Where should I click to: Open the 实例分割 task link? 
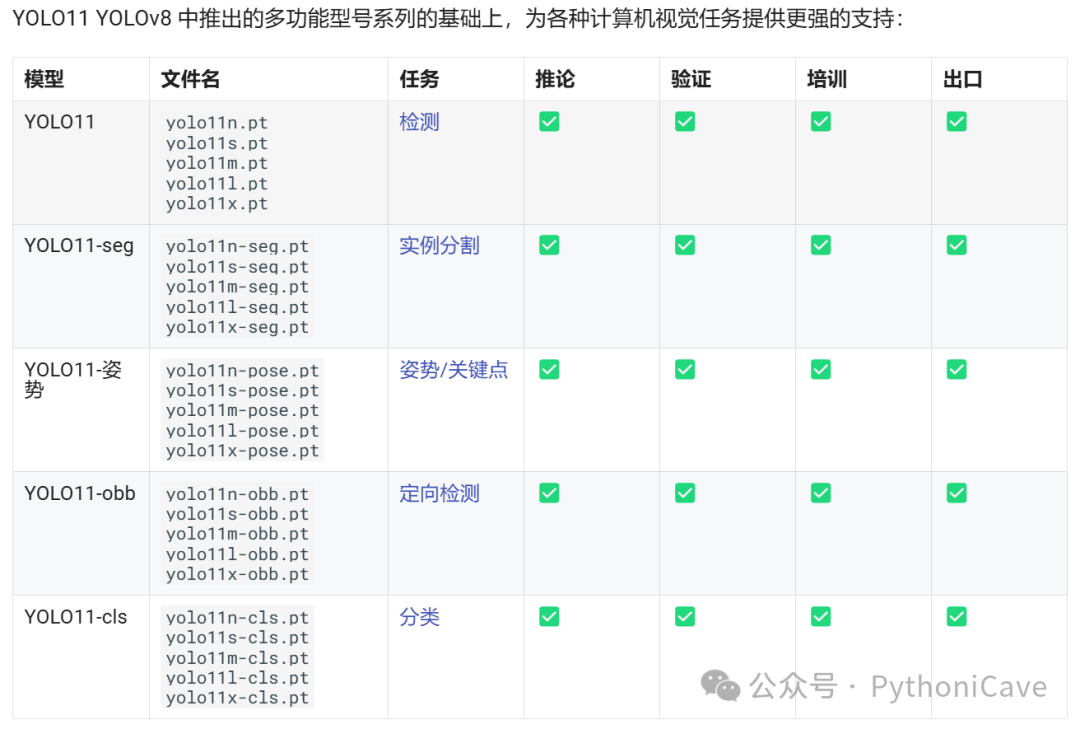pos(439,245)
